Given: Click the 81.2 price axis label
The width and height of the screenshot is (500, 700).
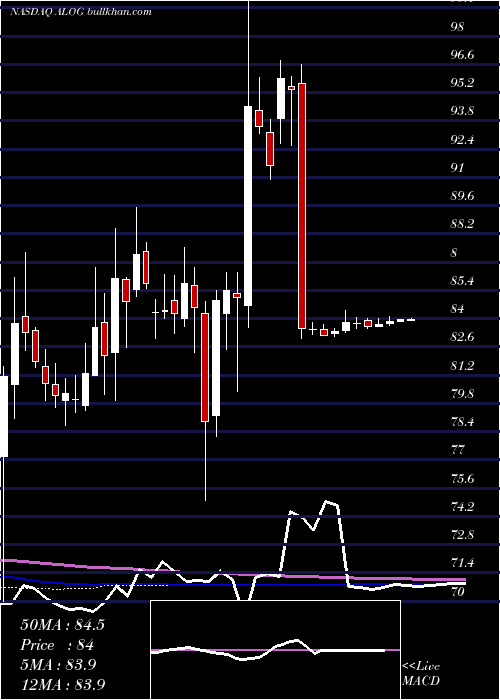Looking at the screenshot, I should click(462, 366).
